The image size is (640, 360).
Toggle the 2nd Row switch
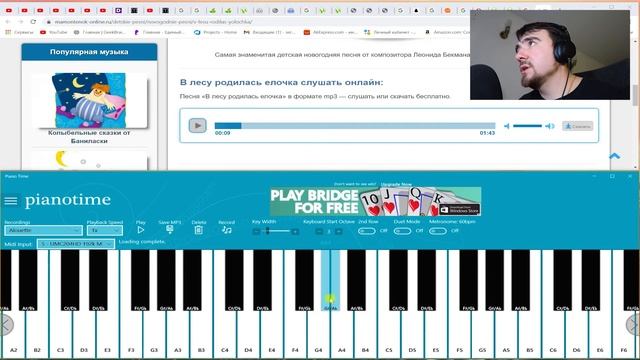[x=367, y=231]
